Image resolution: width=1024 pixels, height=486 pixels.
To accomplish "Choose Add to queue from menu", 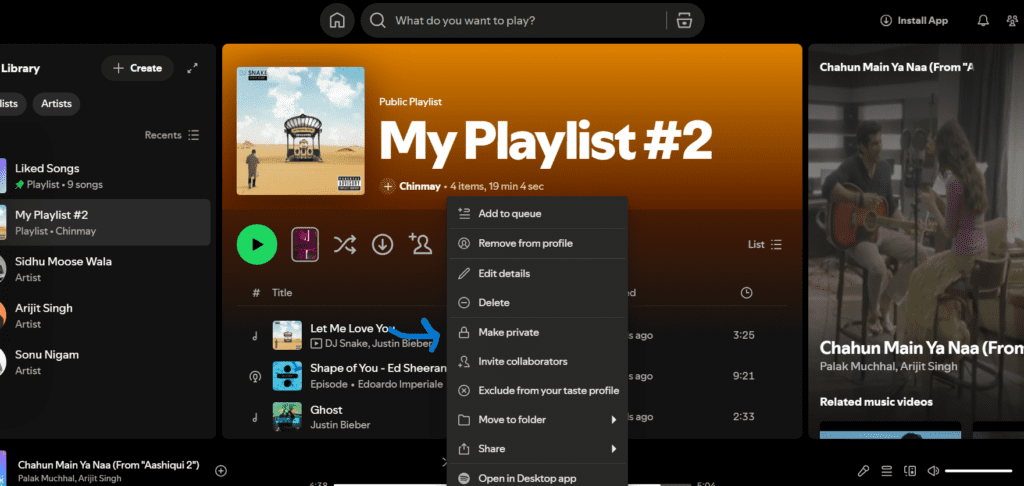I will click(x=537, y=214).
